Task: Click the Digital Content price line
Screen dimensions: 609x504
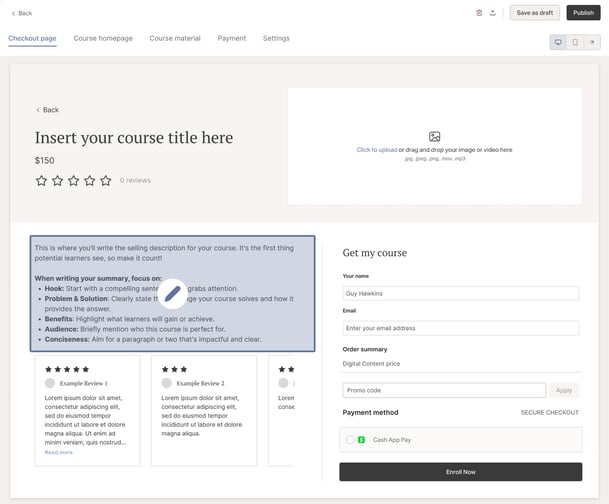Action: (371, 364)
